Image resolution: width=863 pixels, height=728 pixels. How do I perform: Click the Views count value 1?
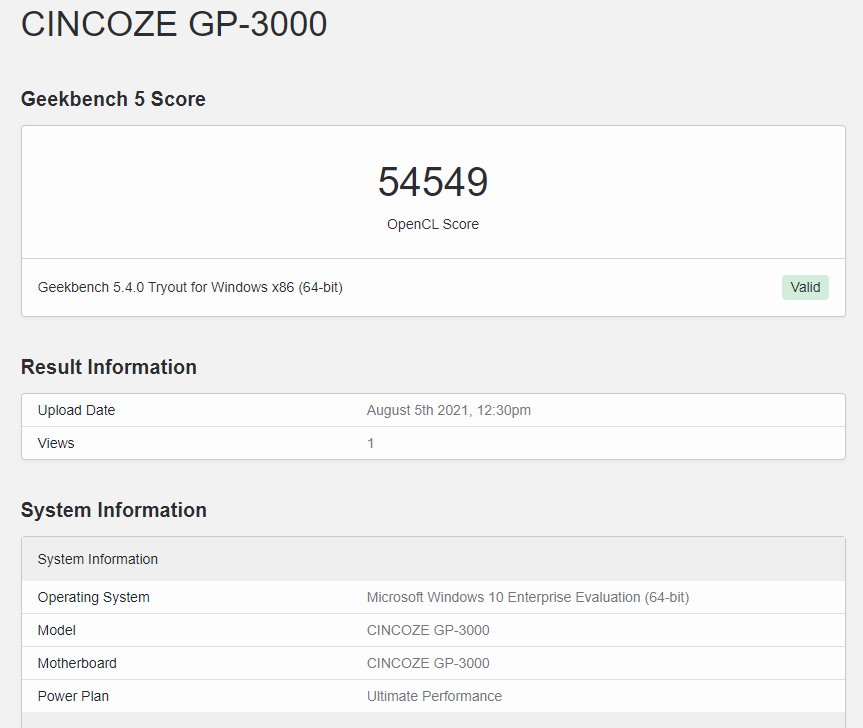click(371, 444)
